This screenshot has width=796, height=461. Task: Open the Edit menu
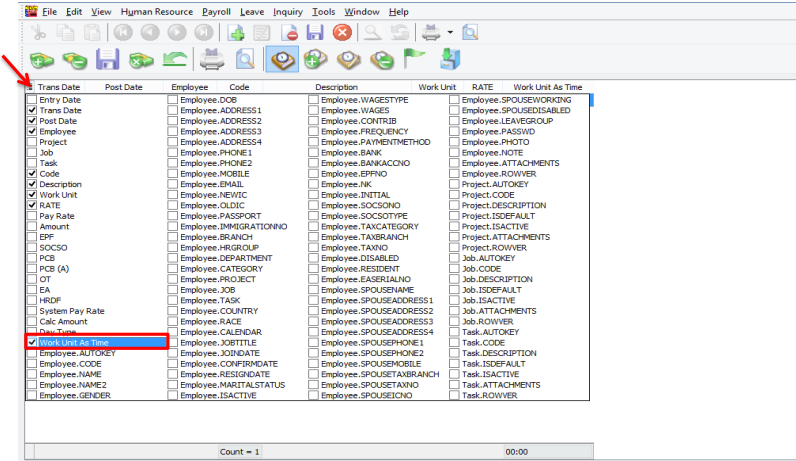click(74, 11)
